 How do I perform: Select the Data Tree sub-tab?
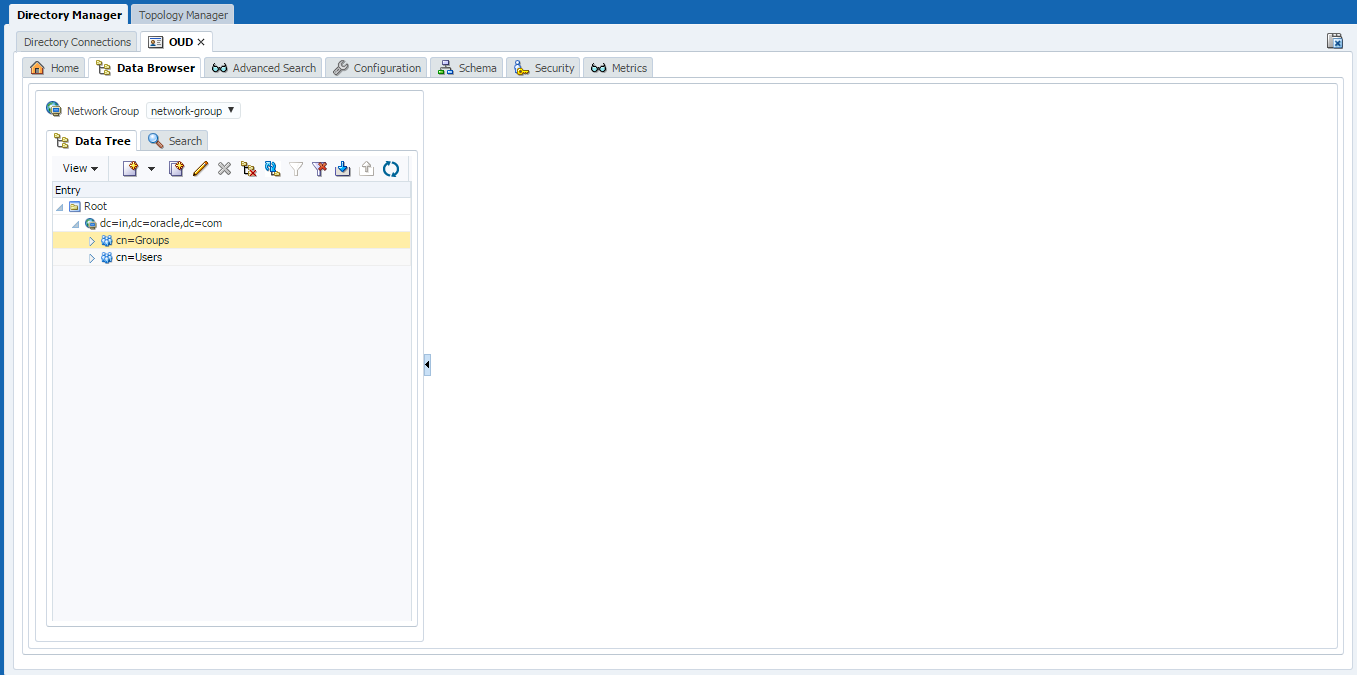pos(92,141)
